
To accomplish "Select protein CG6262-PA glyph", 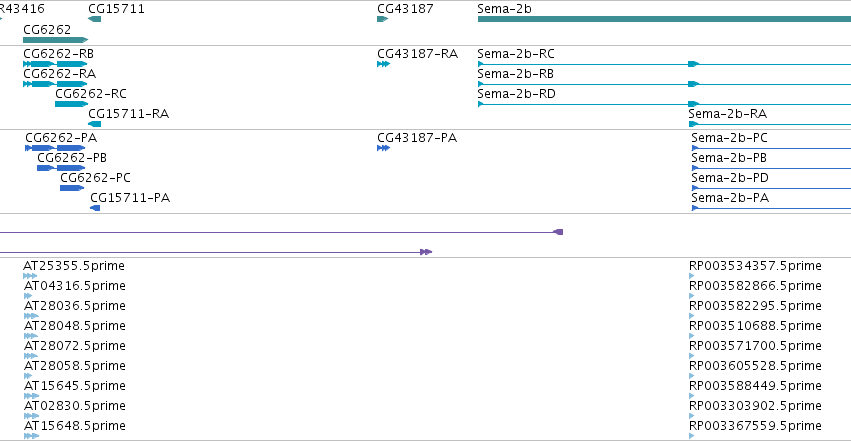I will pyautogui.click(x=55, y=148).
